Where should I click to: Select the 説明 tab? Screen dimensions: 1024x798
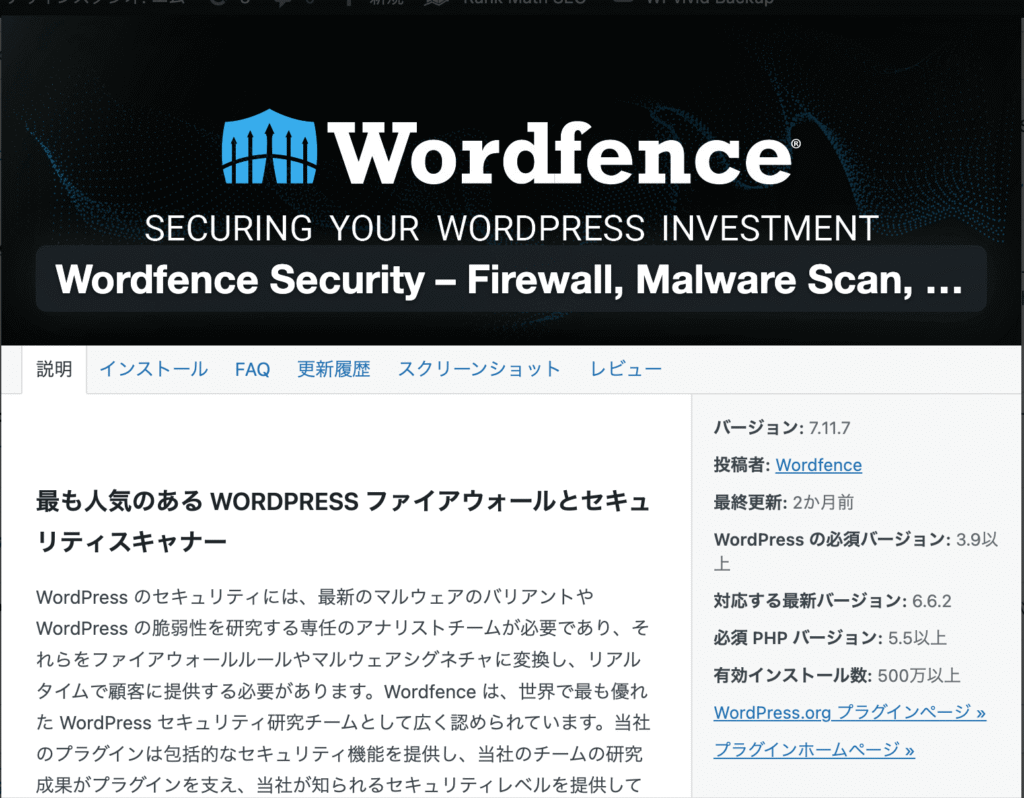pyautogui.click(x=54, y=370)
